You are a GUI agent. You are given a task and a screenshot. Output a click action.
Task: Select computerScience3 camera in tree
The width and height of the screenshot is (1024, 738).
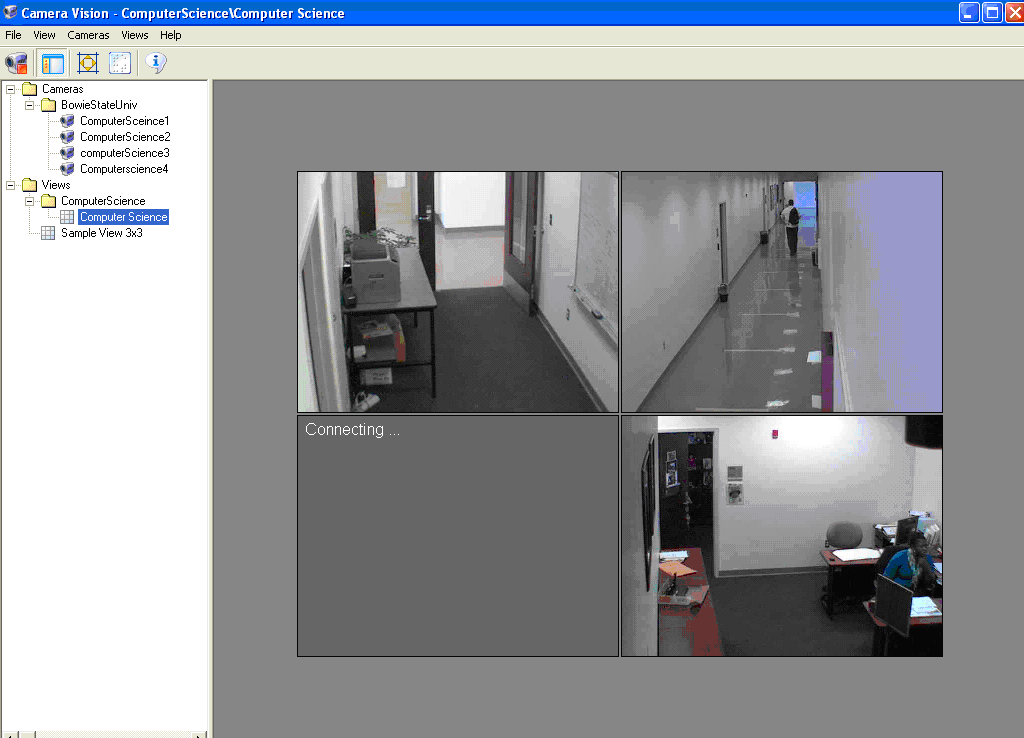(125, 153)
